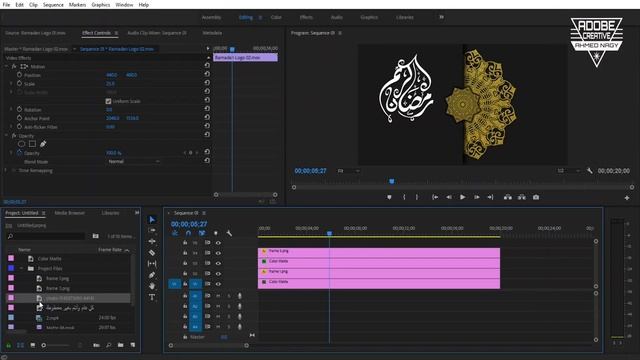Screen dimensions: 640x360
Task: Open the Sequence menu
Action: point(53,5)
